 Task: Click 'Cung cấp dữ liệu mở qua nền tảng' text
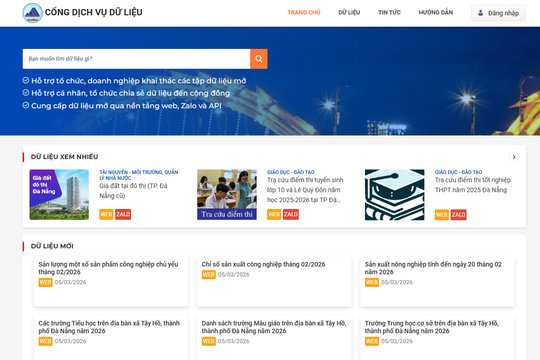(x=126, y=106)
